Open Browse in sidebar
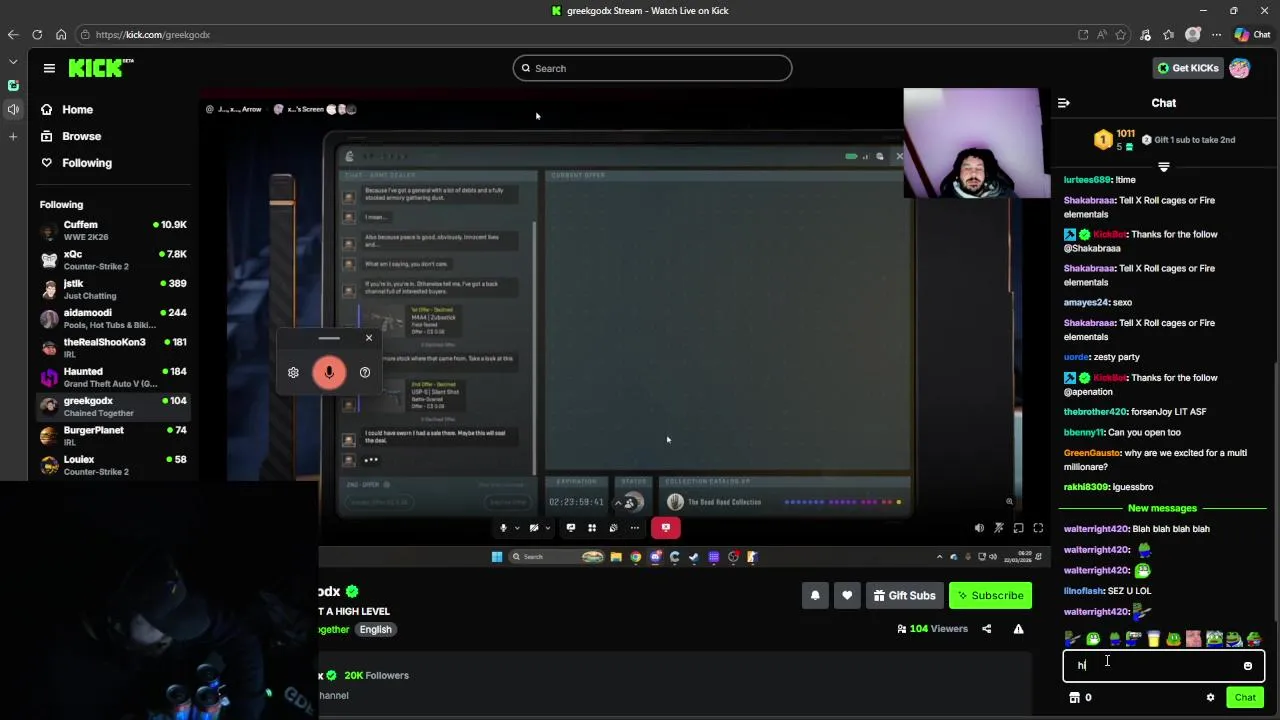This screenshot has width=1280, height=720. click(70, 136)
